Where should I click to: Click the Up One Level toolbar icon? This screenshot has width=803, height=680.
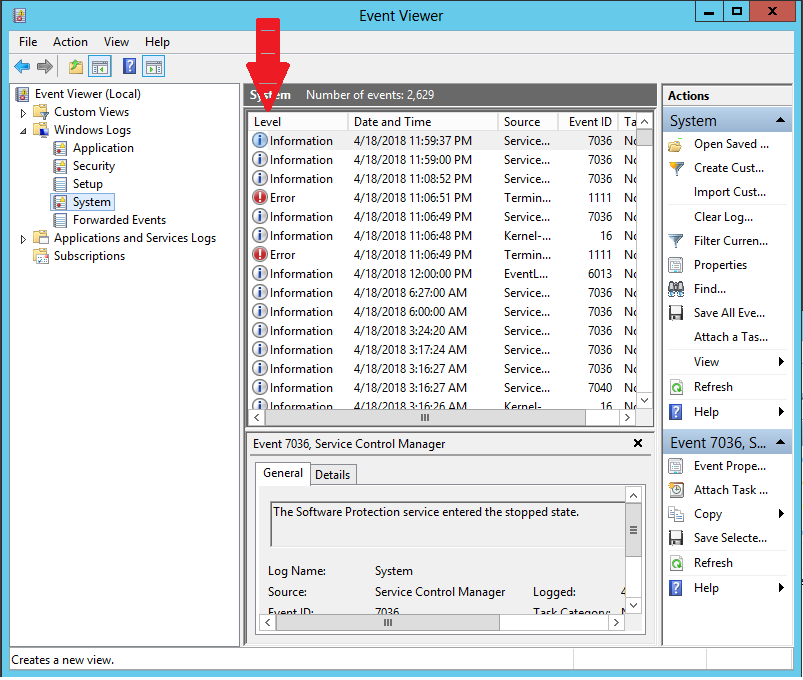[76, 67]
